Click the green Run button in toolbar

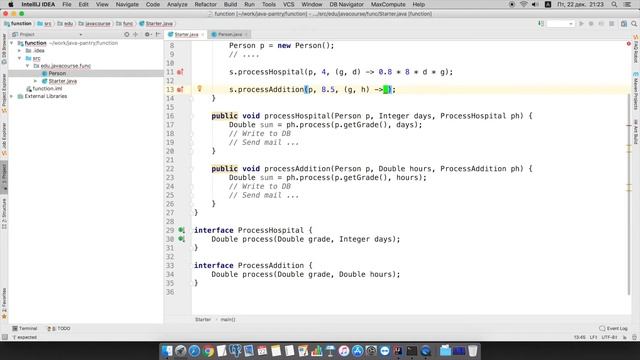click(x=581, y=24)
